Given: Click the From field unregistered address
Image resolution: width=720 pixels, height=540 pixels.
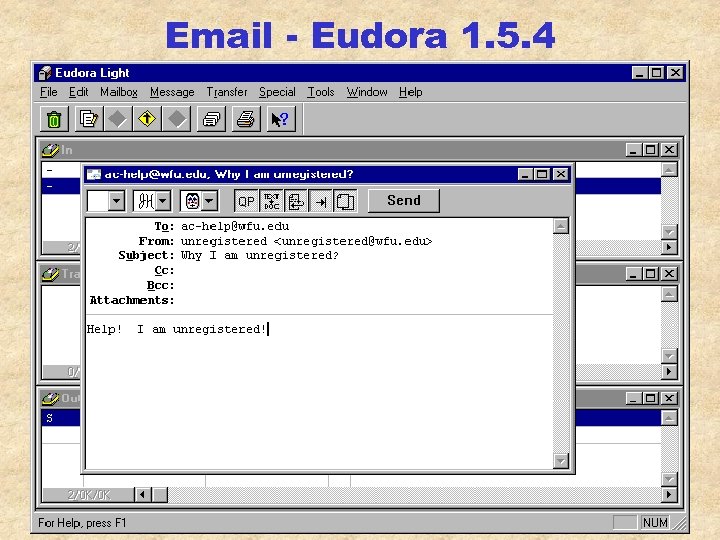Looking at the screenshot, I should 307,241.
